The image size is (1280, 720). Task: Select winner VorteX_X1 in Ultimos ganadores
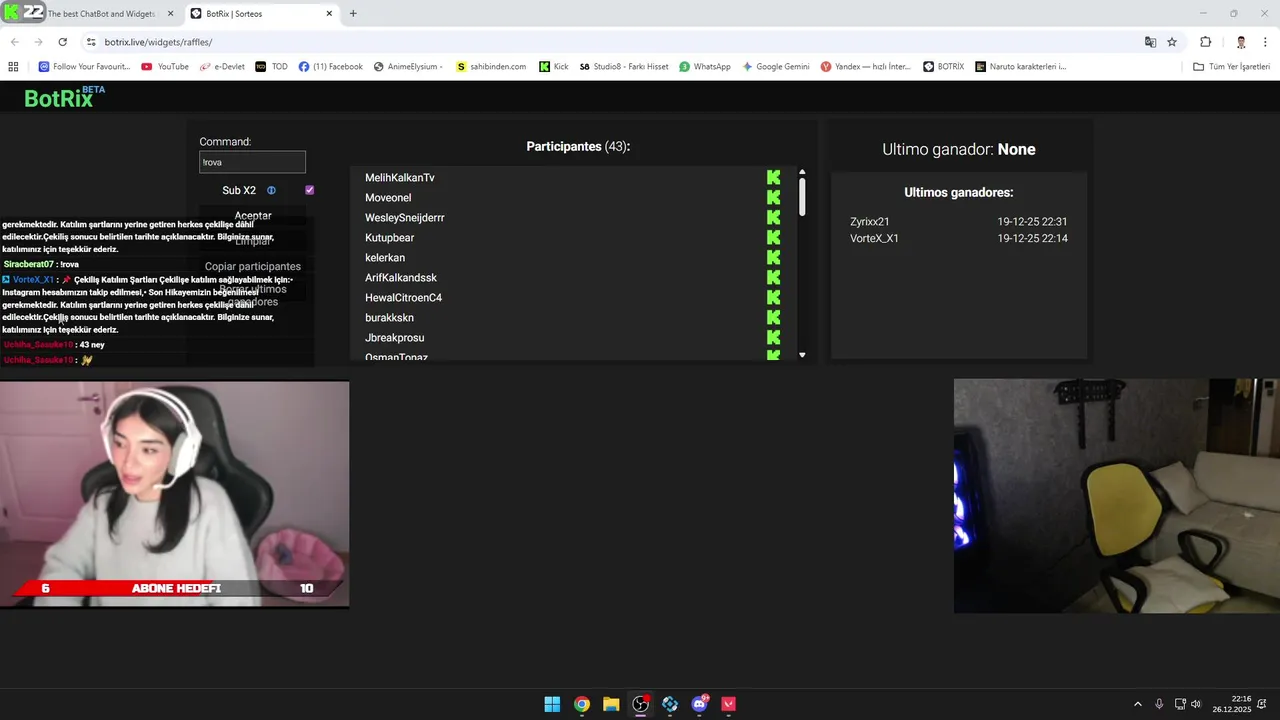[x=874, y=239]
